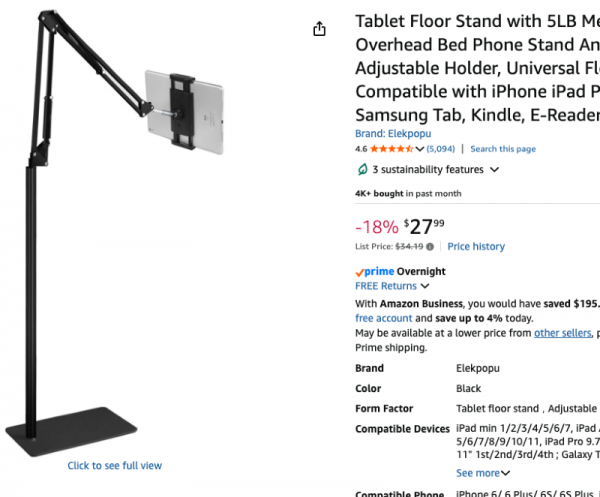Expand the star rating breakdown chevron

(x=419, y=149)
